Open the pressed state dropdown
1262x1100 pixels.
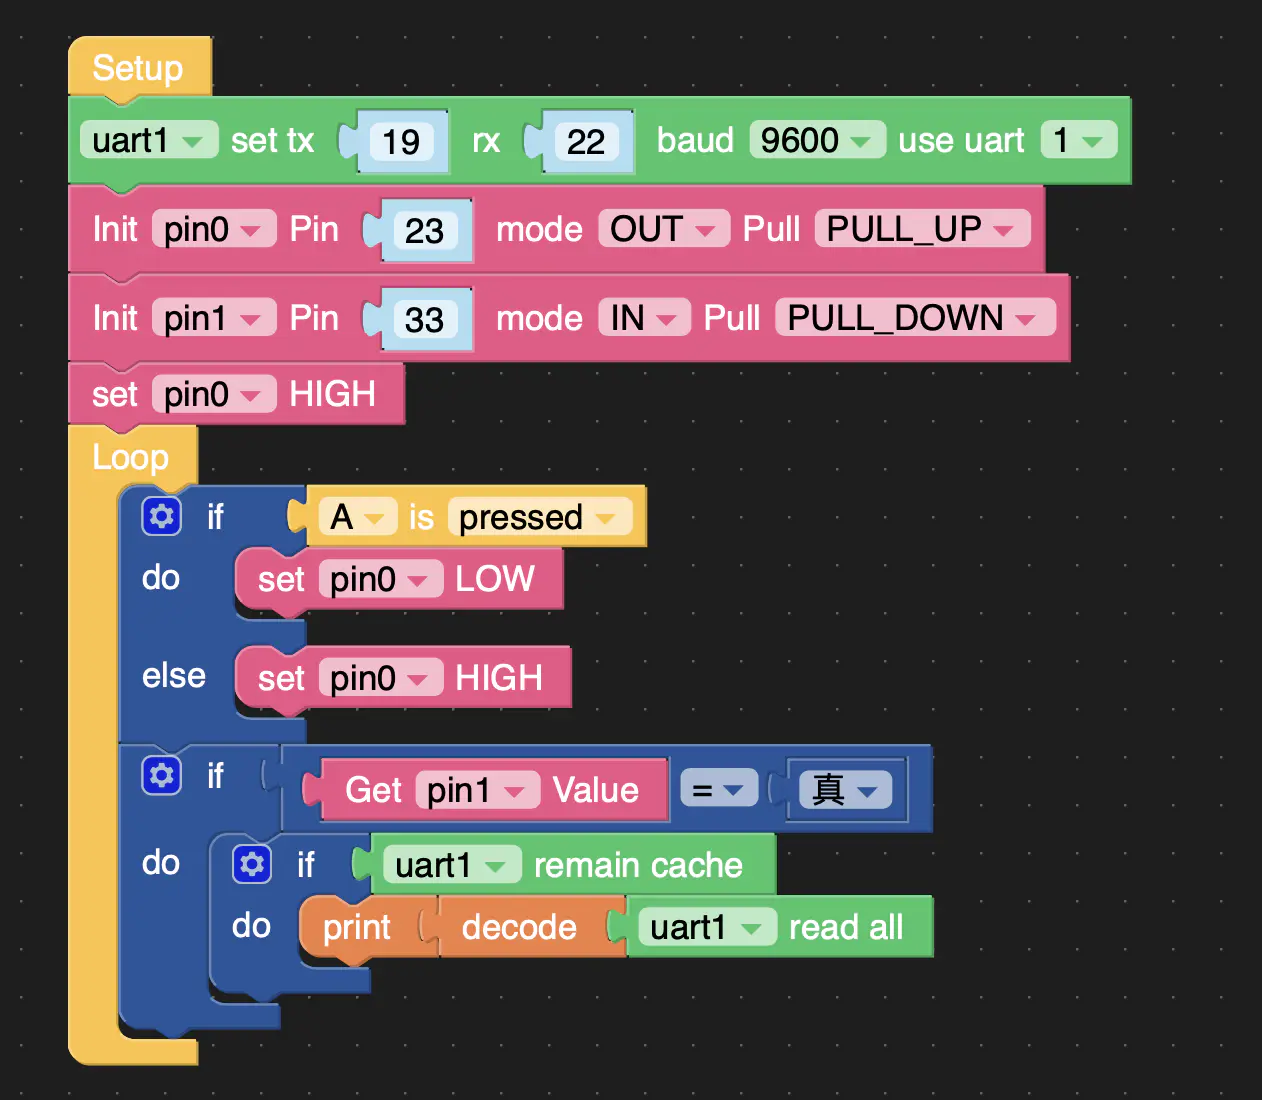pos(539,518)
